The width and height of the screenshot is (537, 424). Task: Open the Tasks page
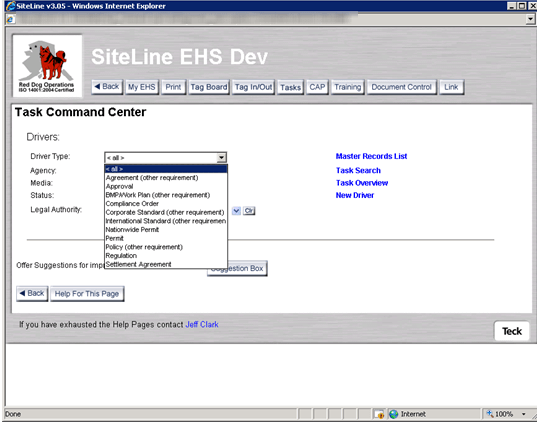(x=290, y=87)
